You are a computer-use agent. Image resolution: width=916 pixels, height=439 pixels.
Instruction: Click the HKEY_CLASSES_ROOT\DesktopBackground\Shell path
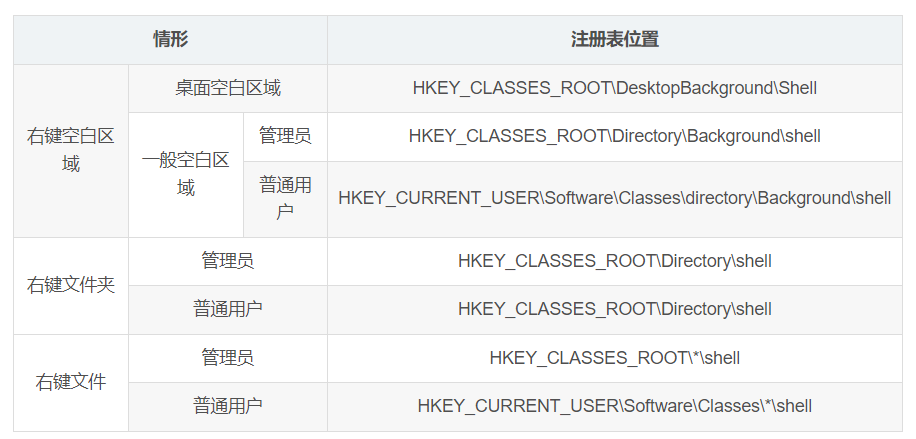pos(614,88)
